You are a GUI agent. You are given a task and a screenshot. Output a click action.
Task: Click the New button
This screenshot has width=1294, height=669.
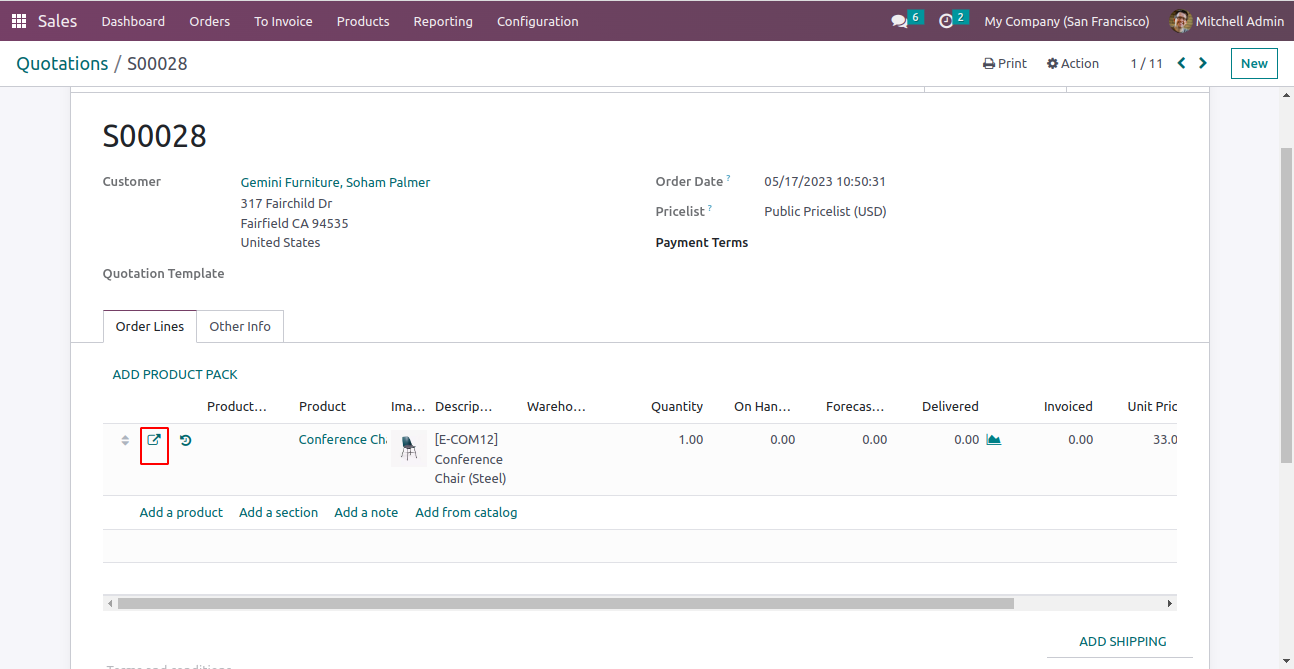pos(1254,63)
